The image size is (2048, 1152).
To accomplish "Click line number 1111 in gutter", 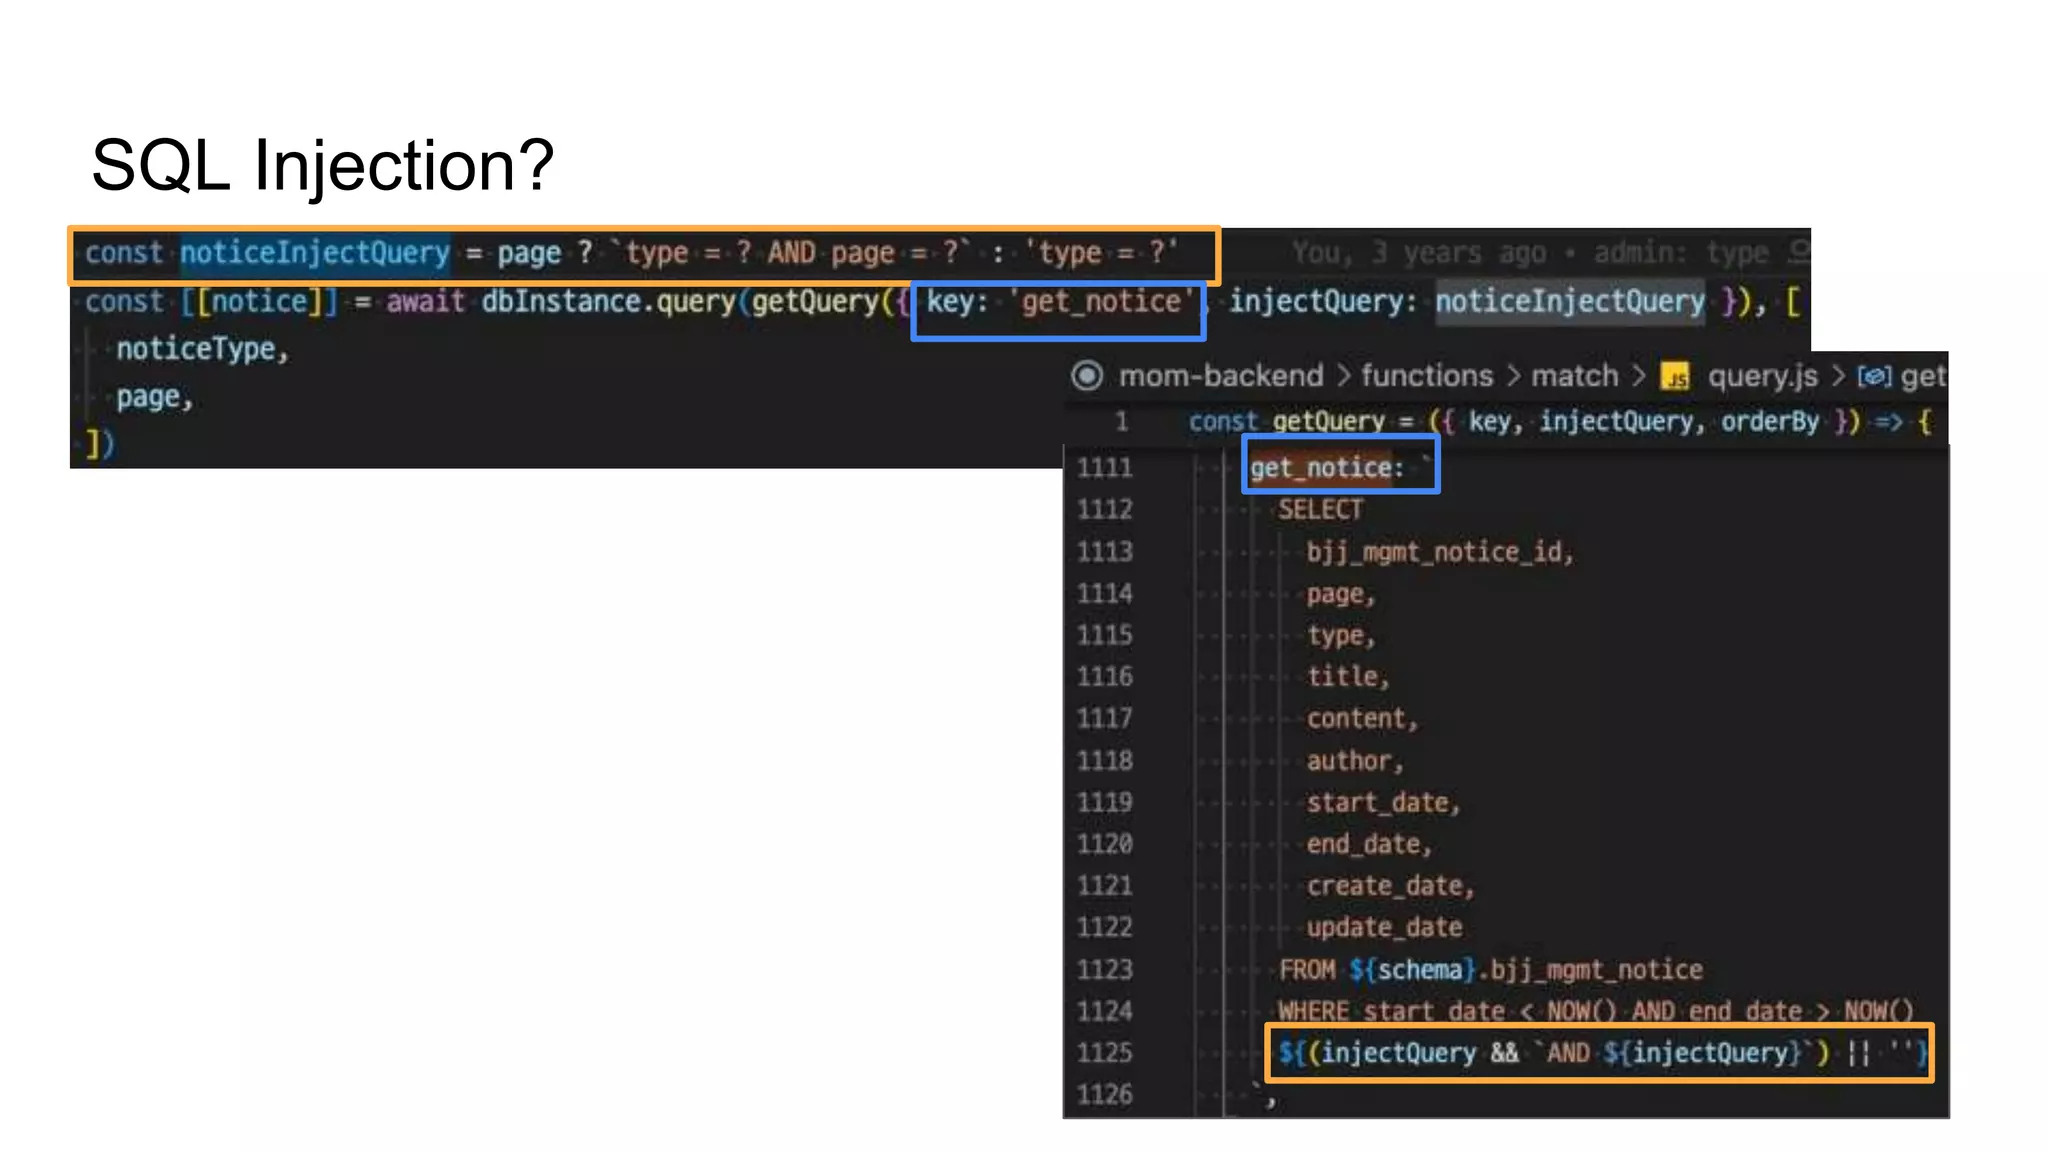I will point(1104,468).
